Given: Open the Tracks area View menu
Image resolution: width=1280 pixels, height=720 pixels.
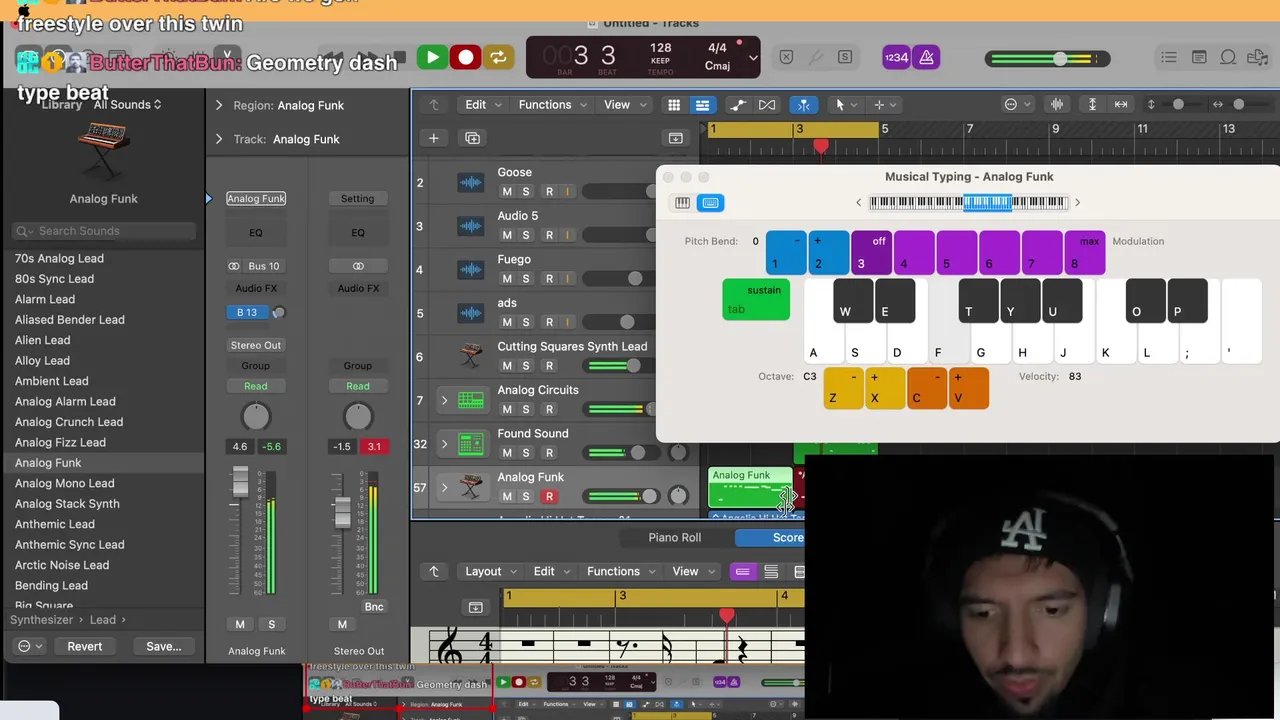Looking at the screenshot, I should (624, 104).
